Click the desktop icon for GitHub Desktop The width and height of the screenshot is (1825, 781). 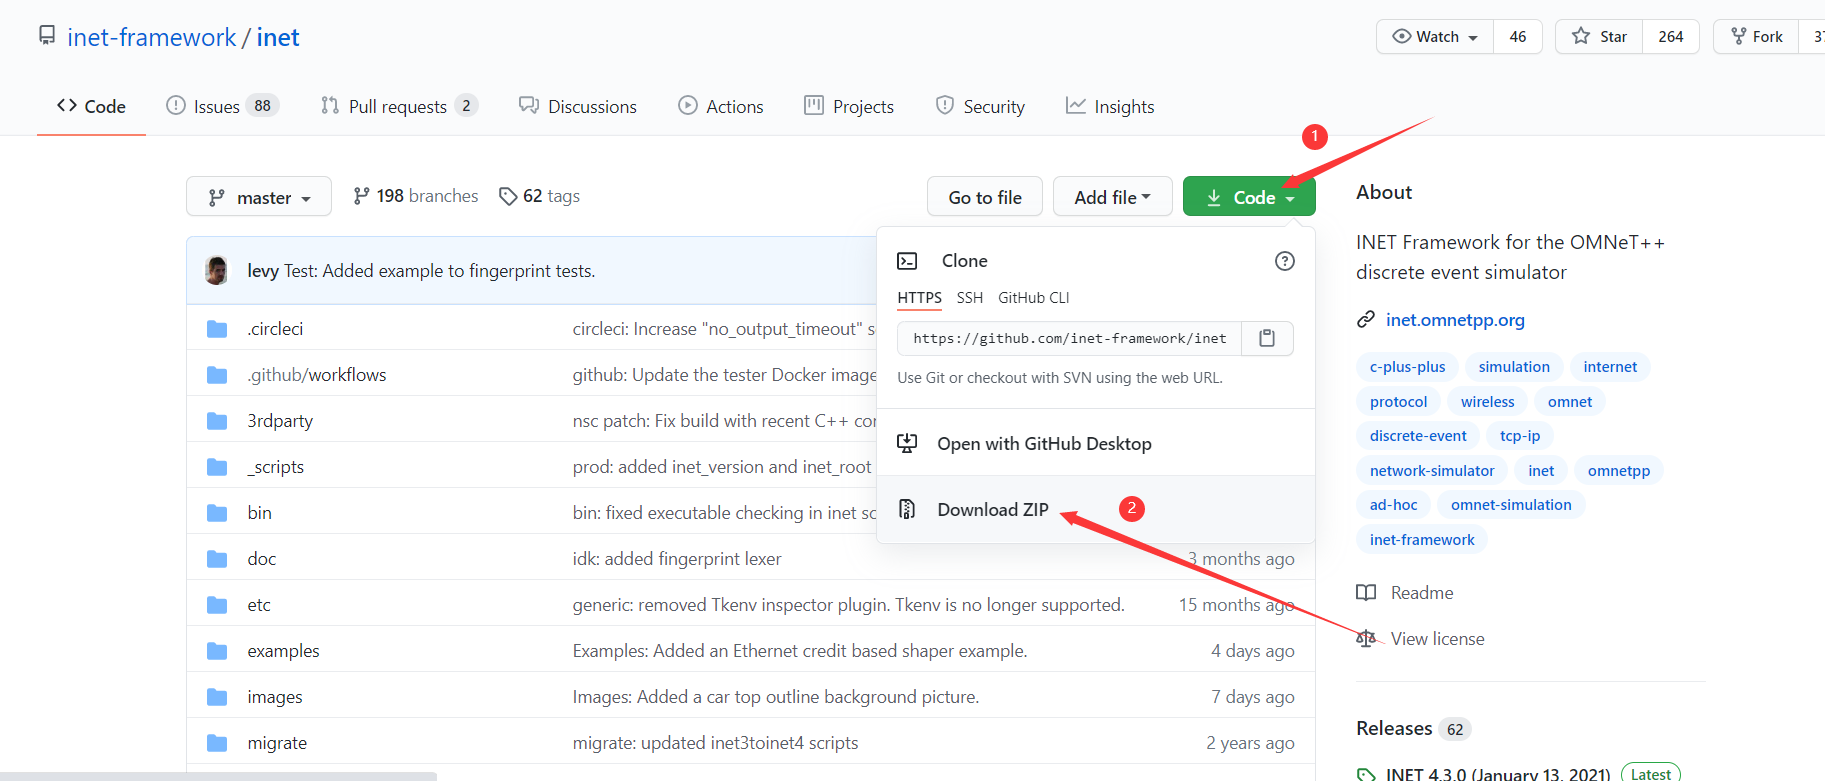pyautogui.click(x=907, y=443)
